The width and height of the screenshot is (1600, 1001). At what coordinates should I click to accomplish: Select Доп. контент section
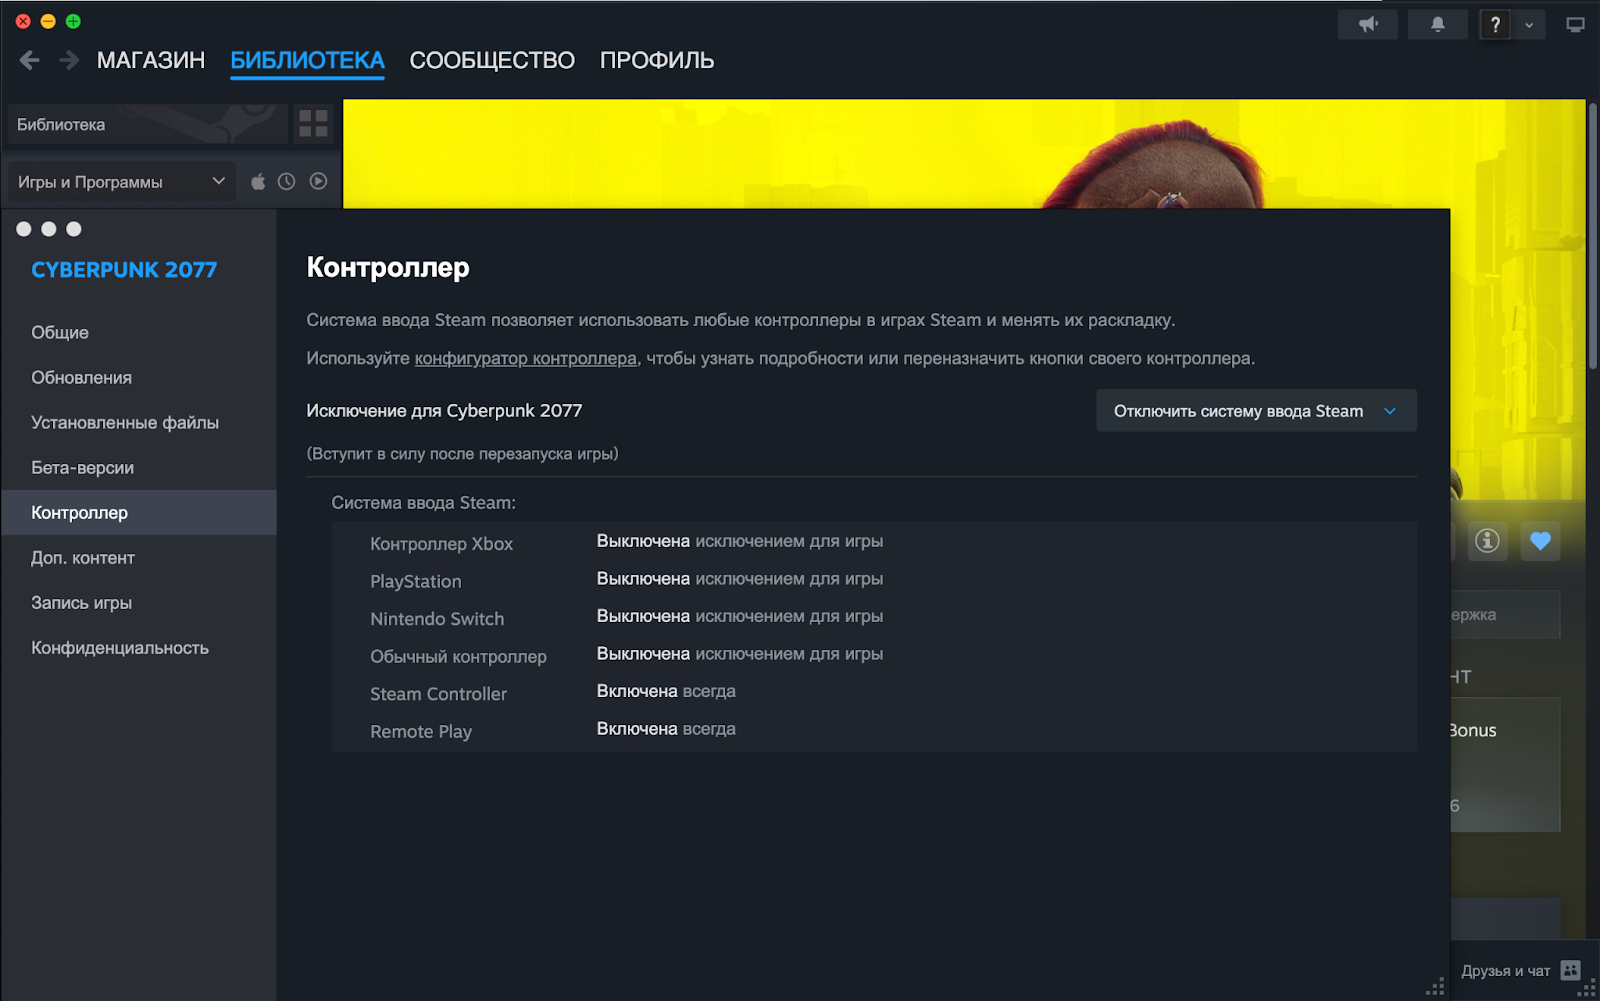tap(139, 558)
